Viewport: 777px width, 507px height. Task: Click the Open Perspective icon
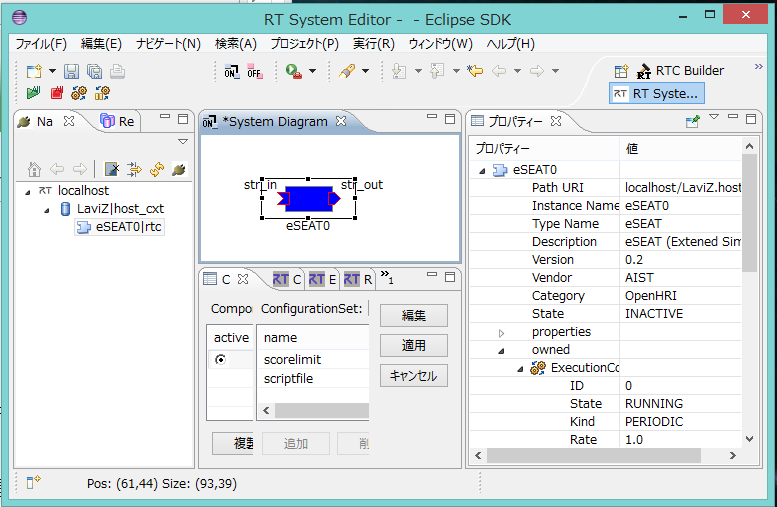tap(621, 71)
